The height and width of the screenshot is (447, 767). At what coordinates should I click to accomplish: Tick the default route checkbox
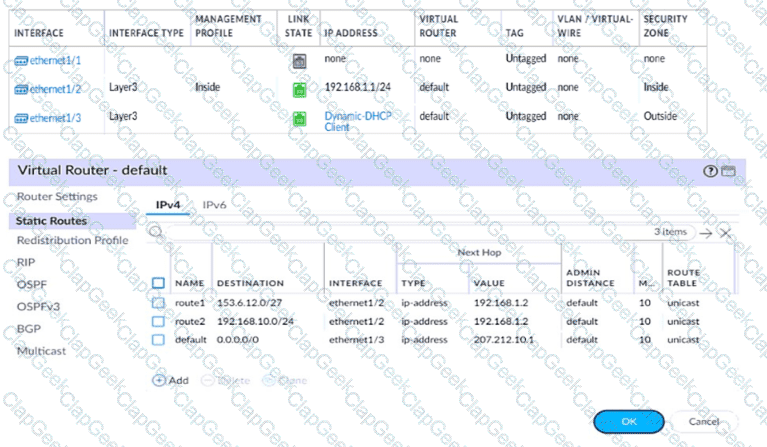point(158,339)
